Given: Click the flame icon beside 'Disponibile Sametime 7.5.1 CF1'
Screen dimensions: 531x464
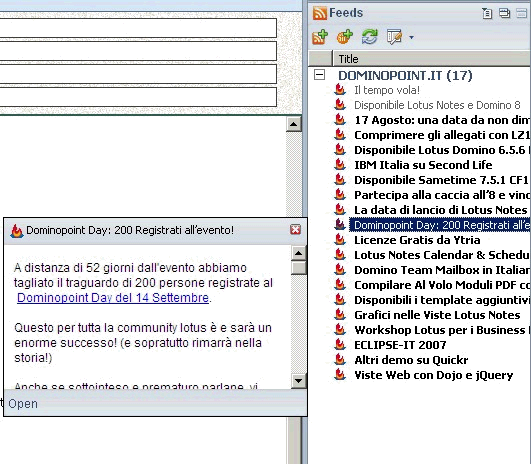Looking at the screenshot, I should click(x=340, y=180).
